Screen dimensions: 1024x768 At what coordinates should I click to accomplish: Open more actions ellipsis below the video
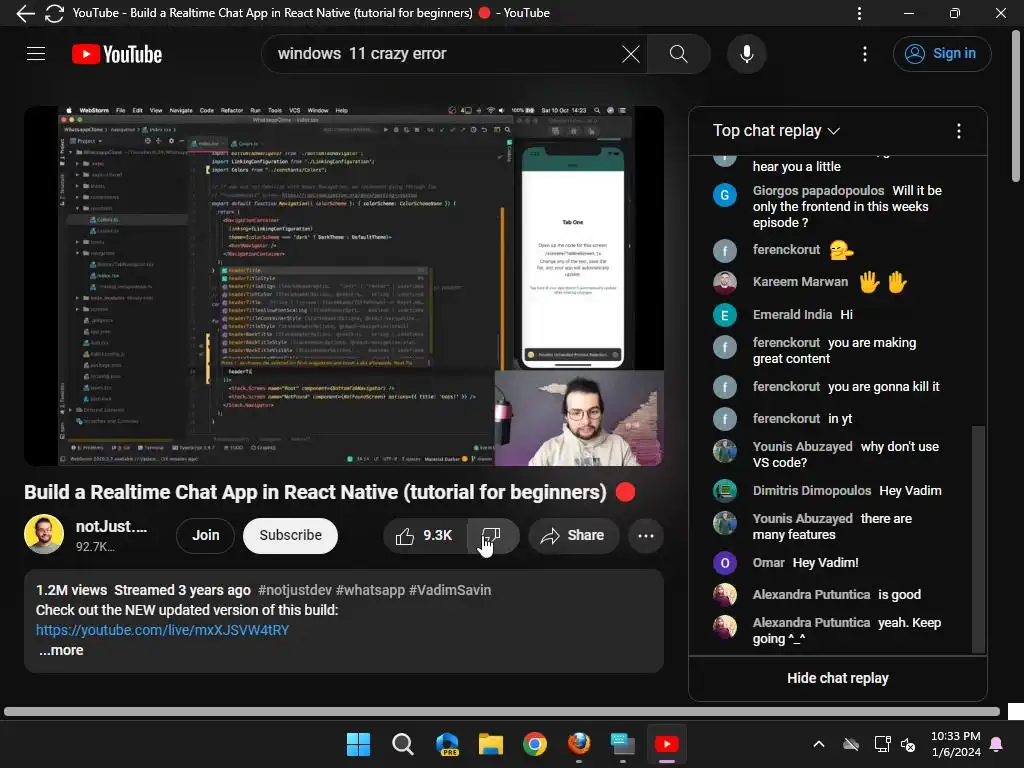(645, 536)
